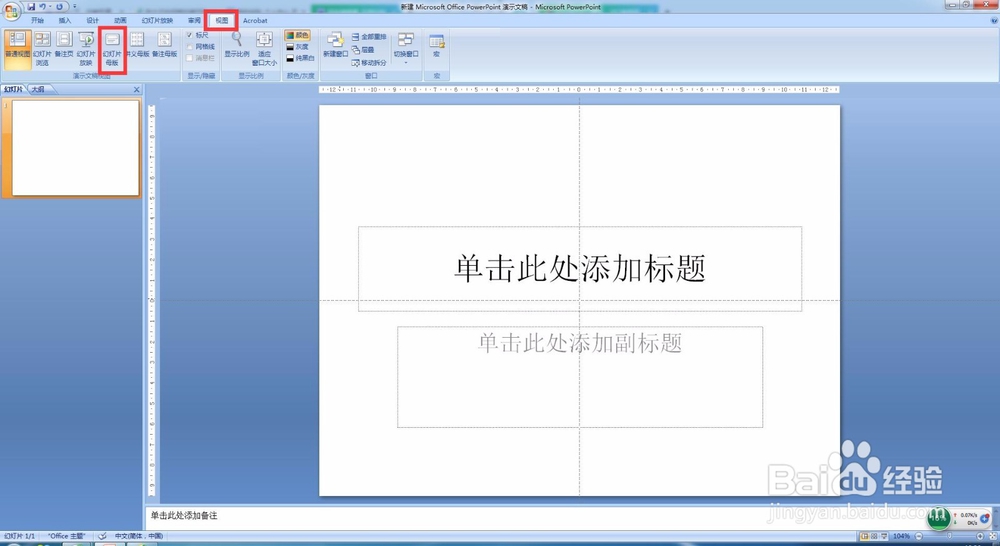Open 备注页 notes page view
Viewport: 1000px width, 546px height.
[x=64, y=45]
